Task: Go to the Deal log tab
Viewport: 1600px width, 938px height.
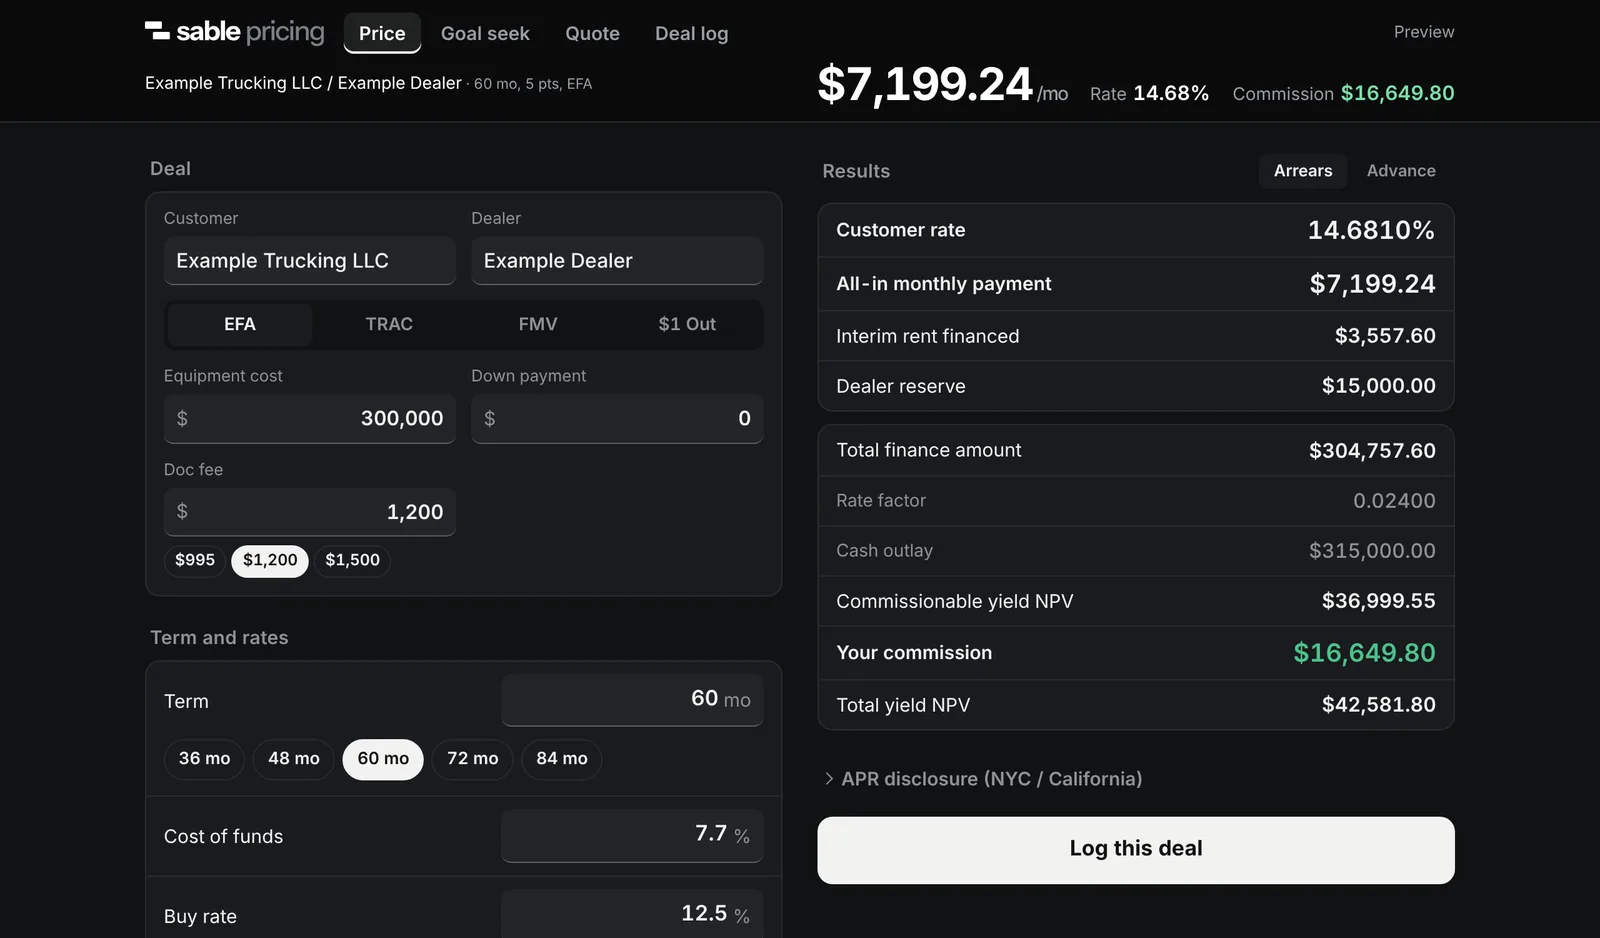Action: point(691,33)
